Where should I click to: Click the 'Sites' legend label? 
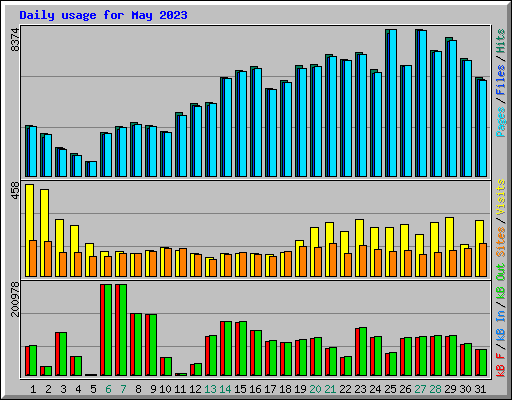pos(501,242)
